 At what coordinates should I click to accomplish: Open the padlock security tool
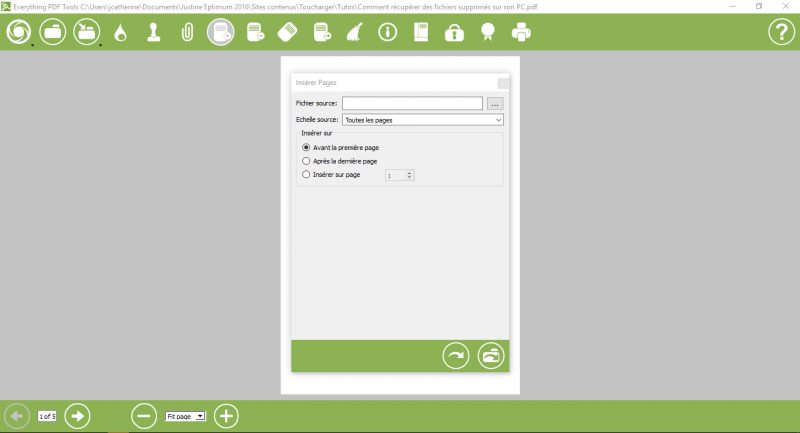[454, 33]
